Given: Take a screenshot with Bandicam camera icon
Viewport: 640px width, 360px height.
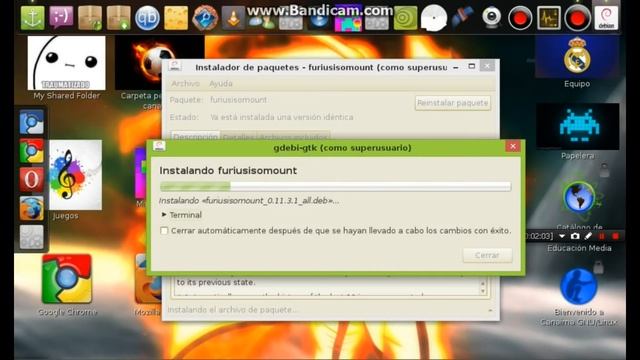Looking at the screenshot, I should point(575,236).
